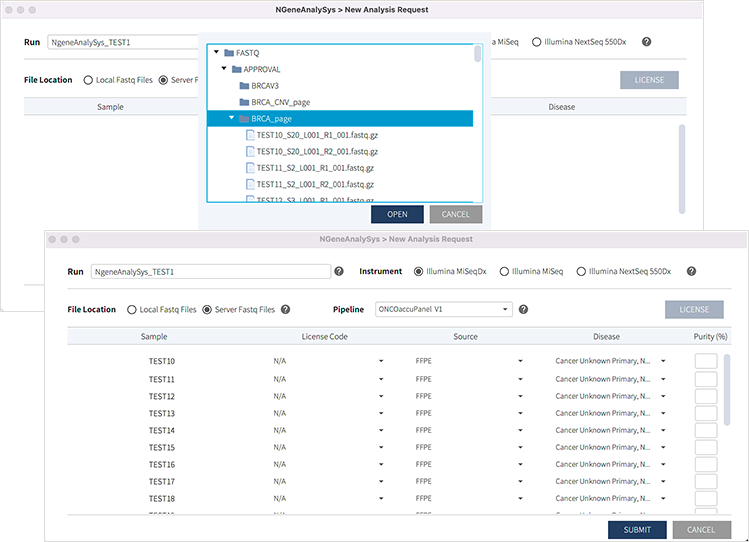The image size is (749, 542).
Task: Click file icon of TEST11_S2_L001_R2_001.fastq.gz
Action: [x=250, y=184]
